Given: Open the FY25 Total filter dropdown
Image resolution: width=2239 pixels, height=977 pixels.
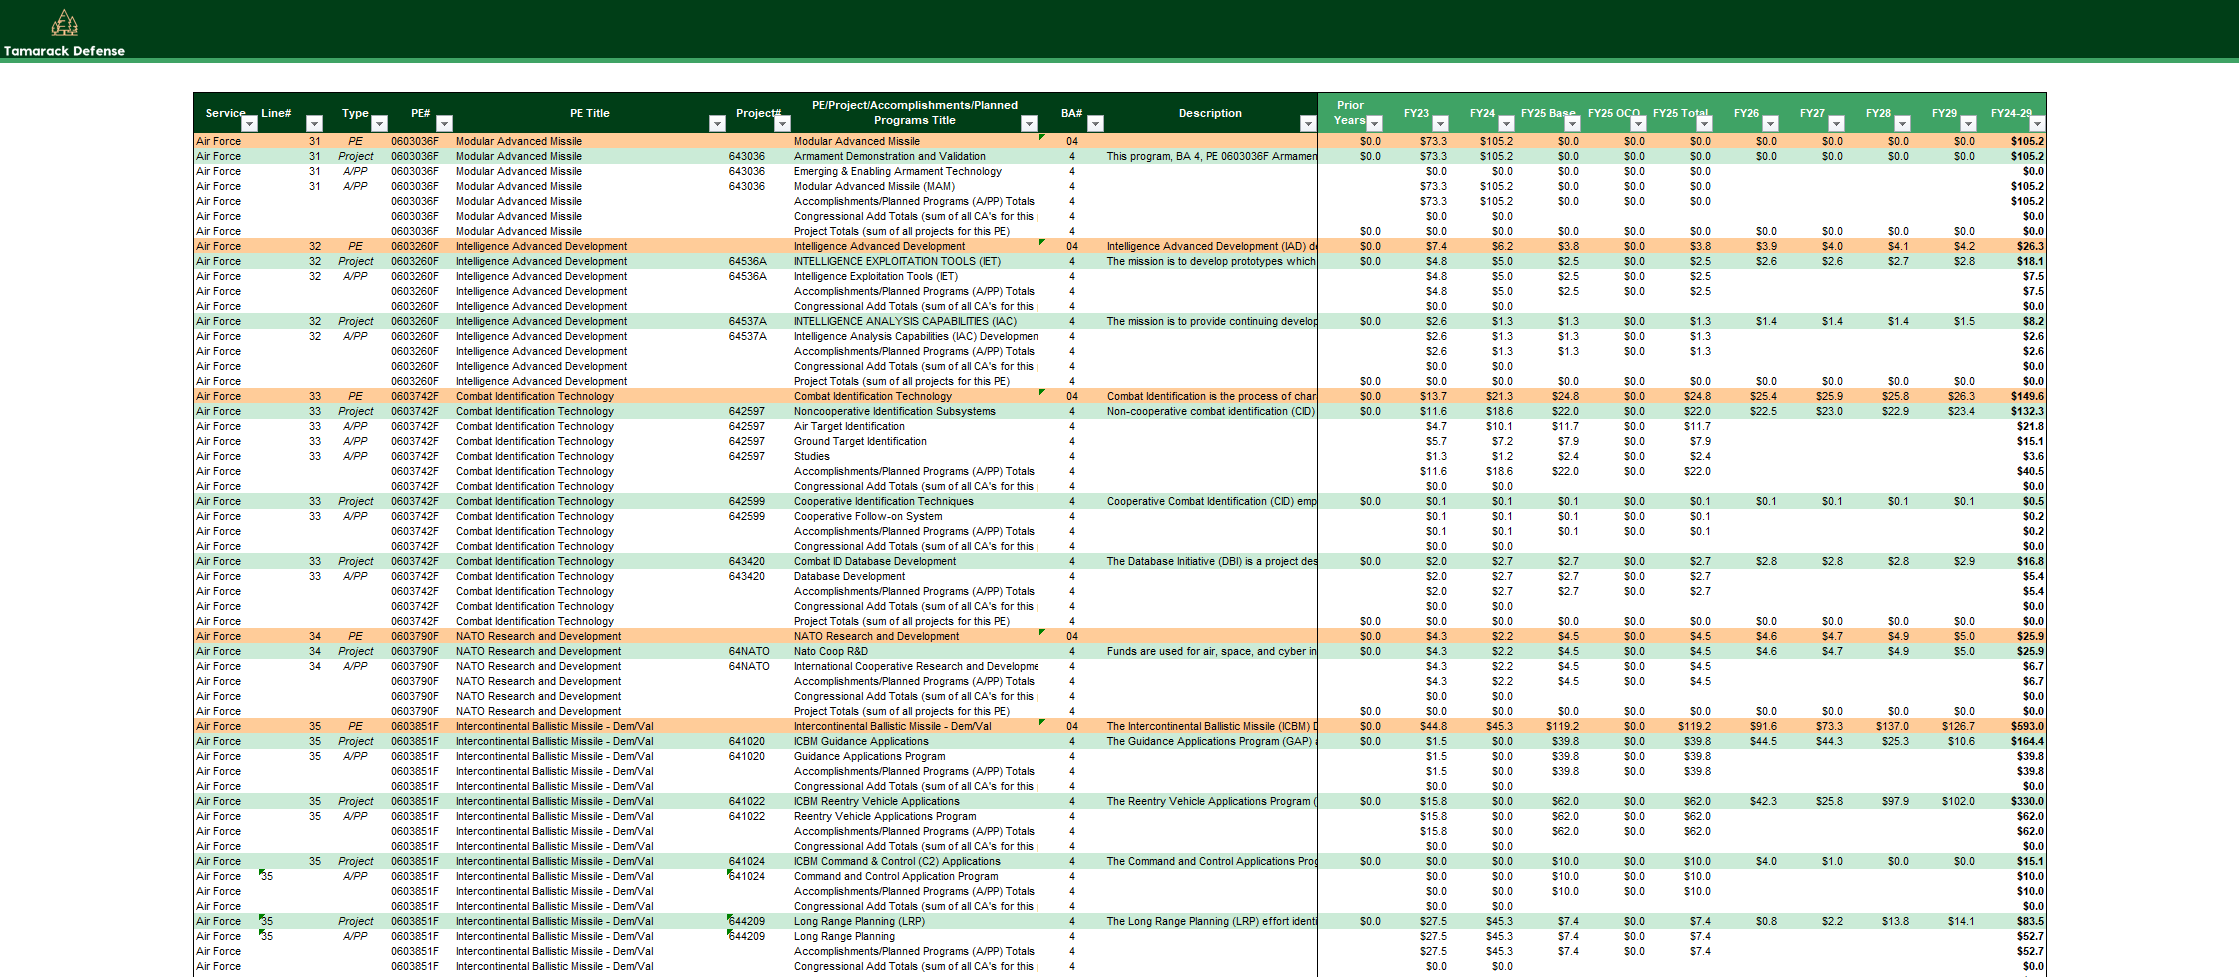Looking at the screenshot, I should coord(1704,124).
